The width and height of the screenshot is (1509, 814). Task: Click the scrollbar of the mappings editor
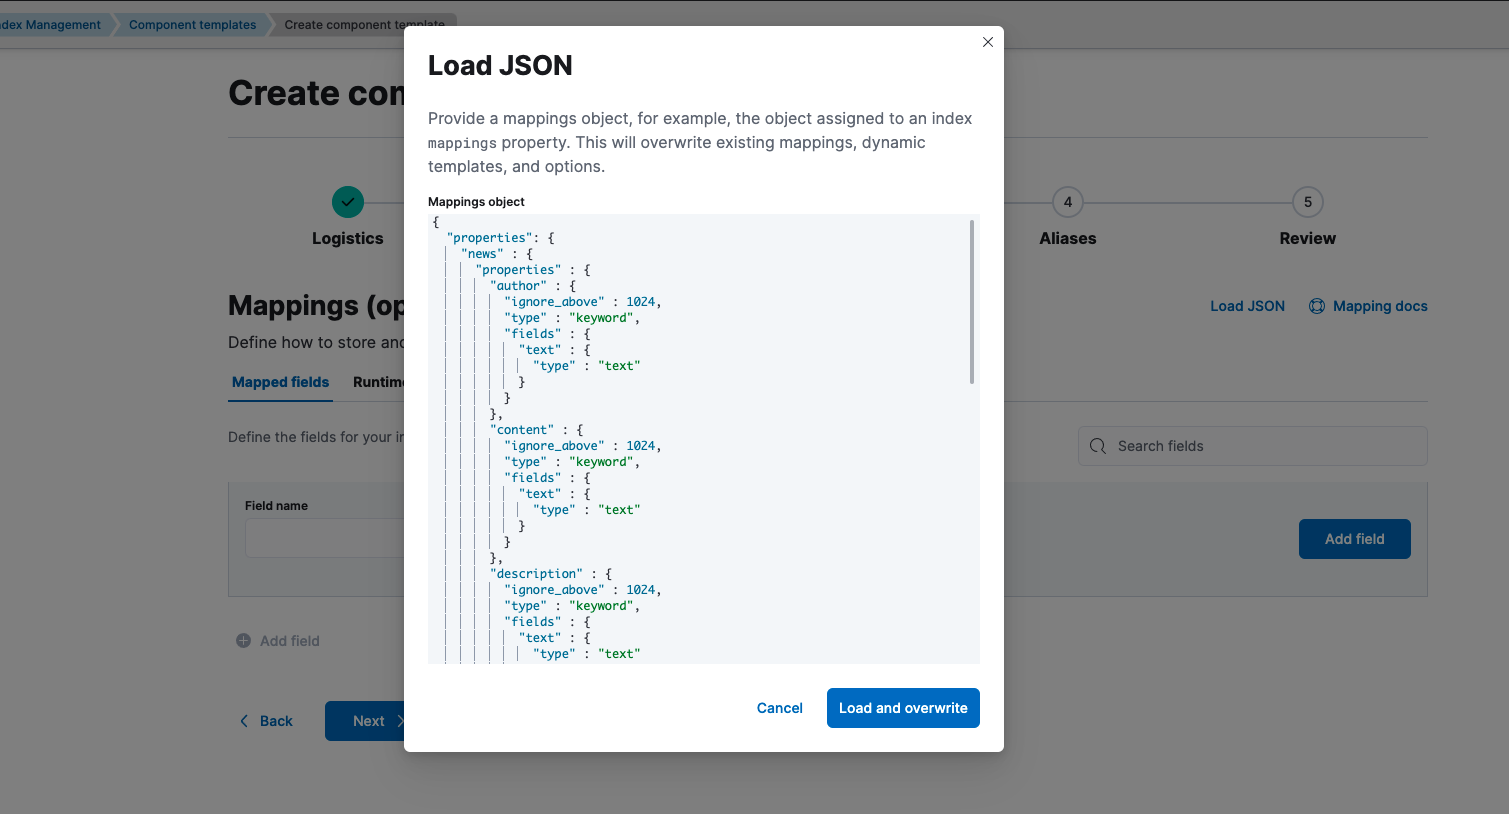click(x=972, y=300)
